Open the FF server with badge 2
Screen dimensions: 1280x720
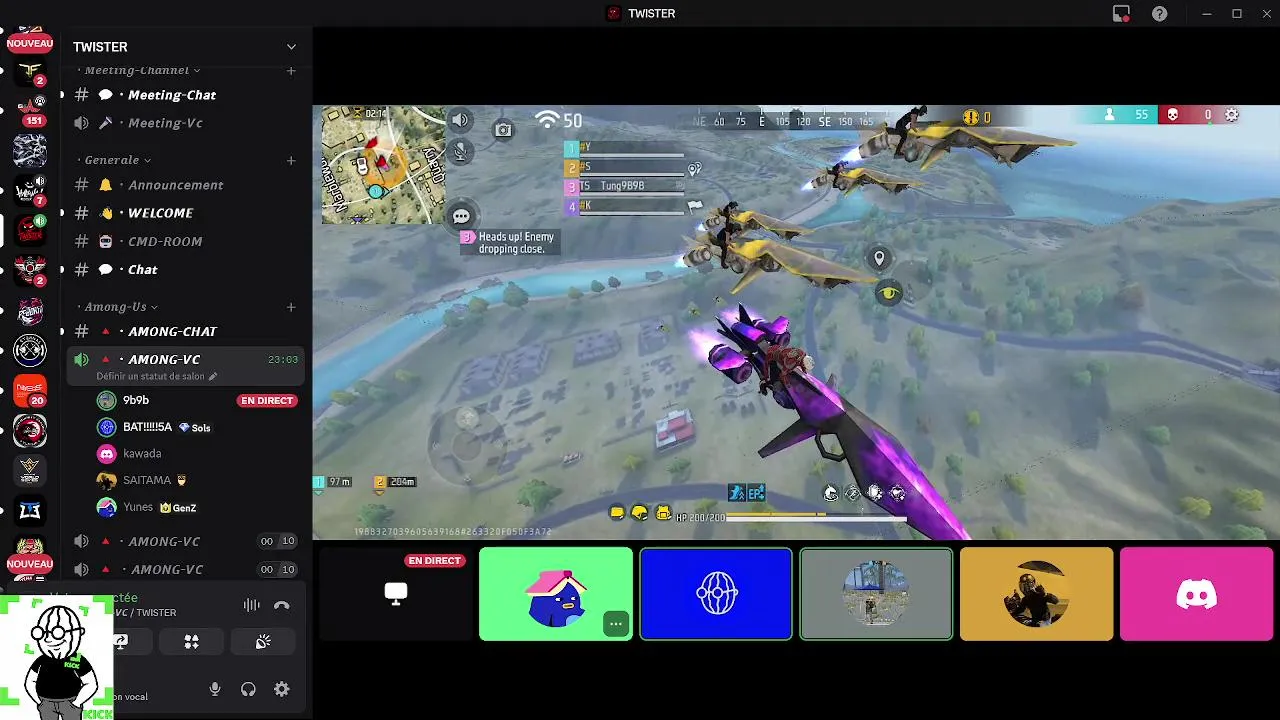(x=30, y=73)
